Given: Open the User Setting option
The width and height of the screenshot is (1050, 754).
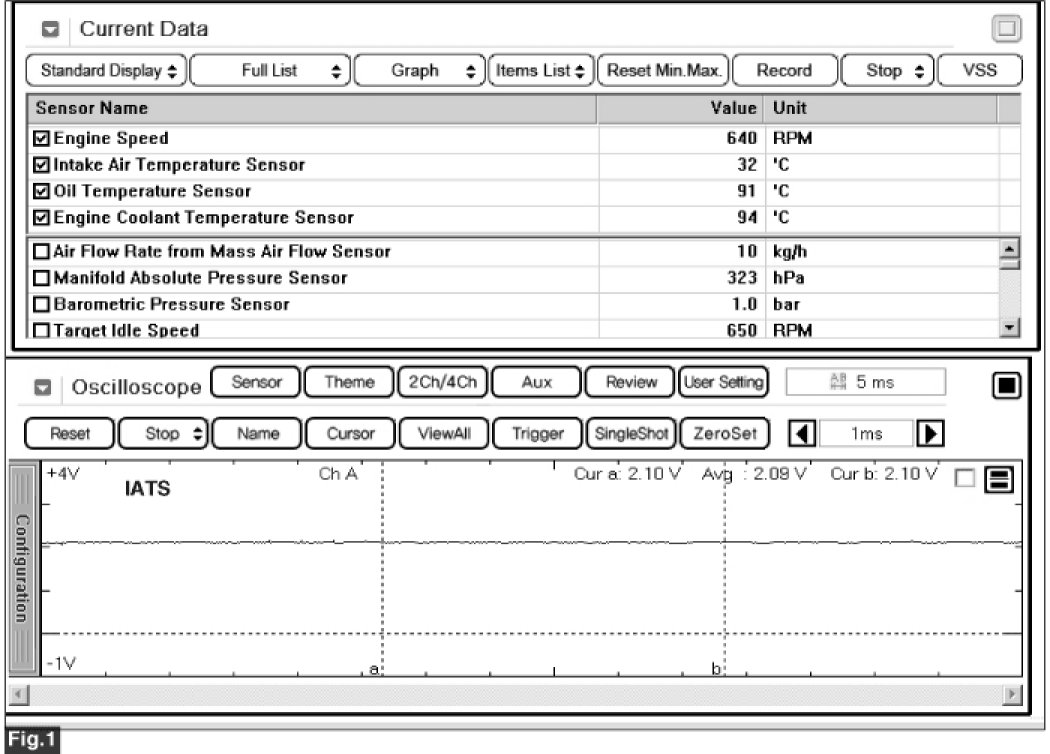Looking at the screenshot, I should click(x=723, y=382).
